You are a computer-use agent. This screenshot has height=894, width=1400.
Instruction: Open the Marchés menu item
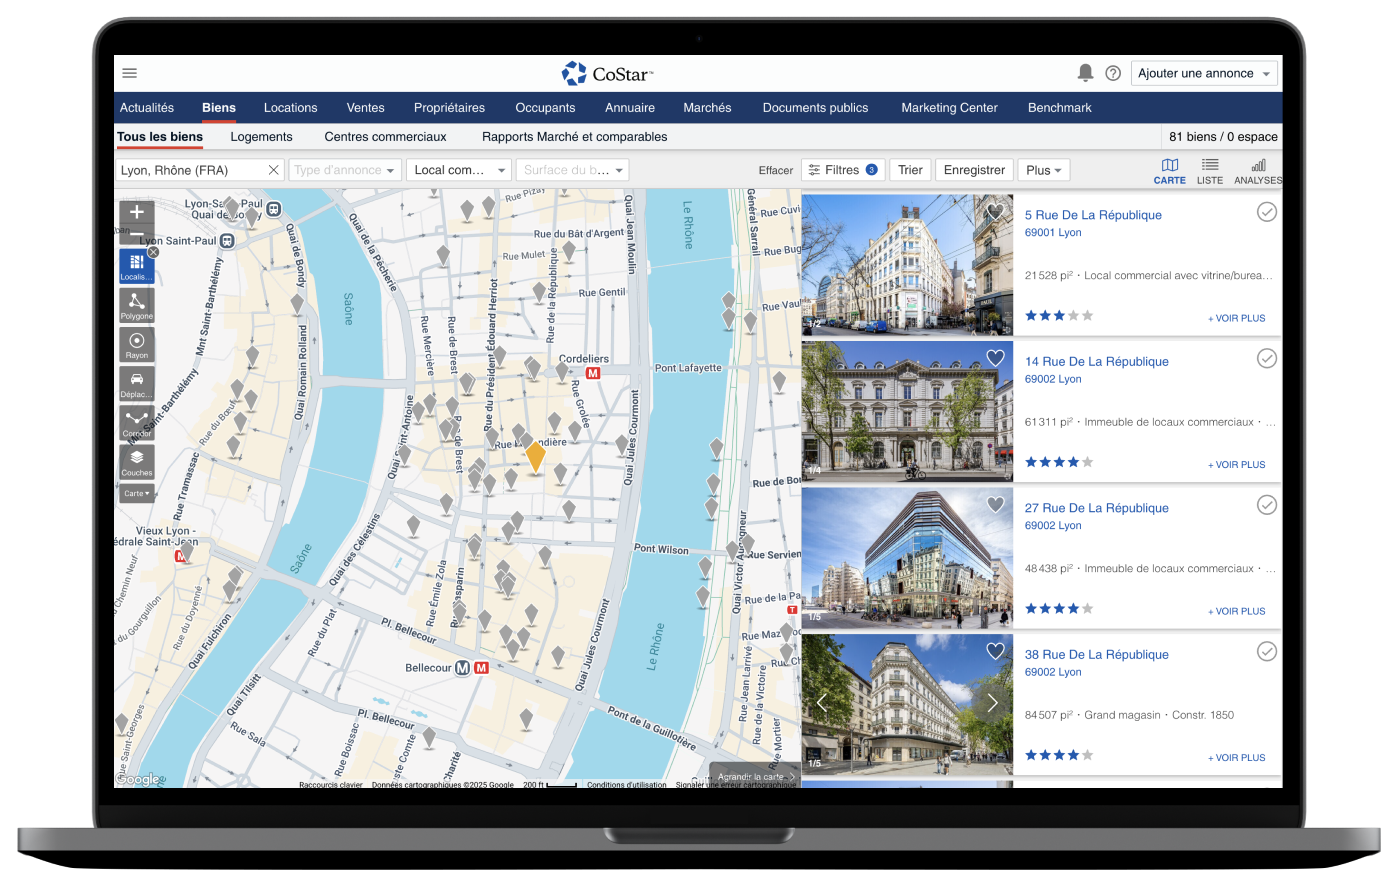707,108
